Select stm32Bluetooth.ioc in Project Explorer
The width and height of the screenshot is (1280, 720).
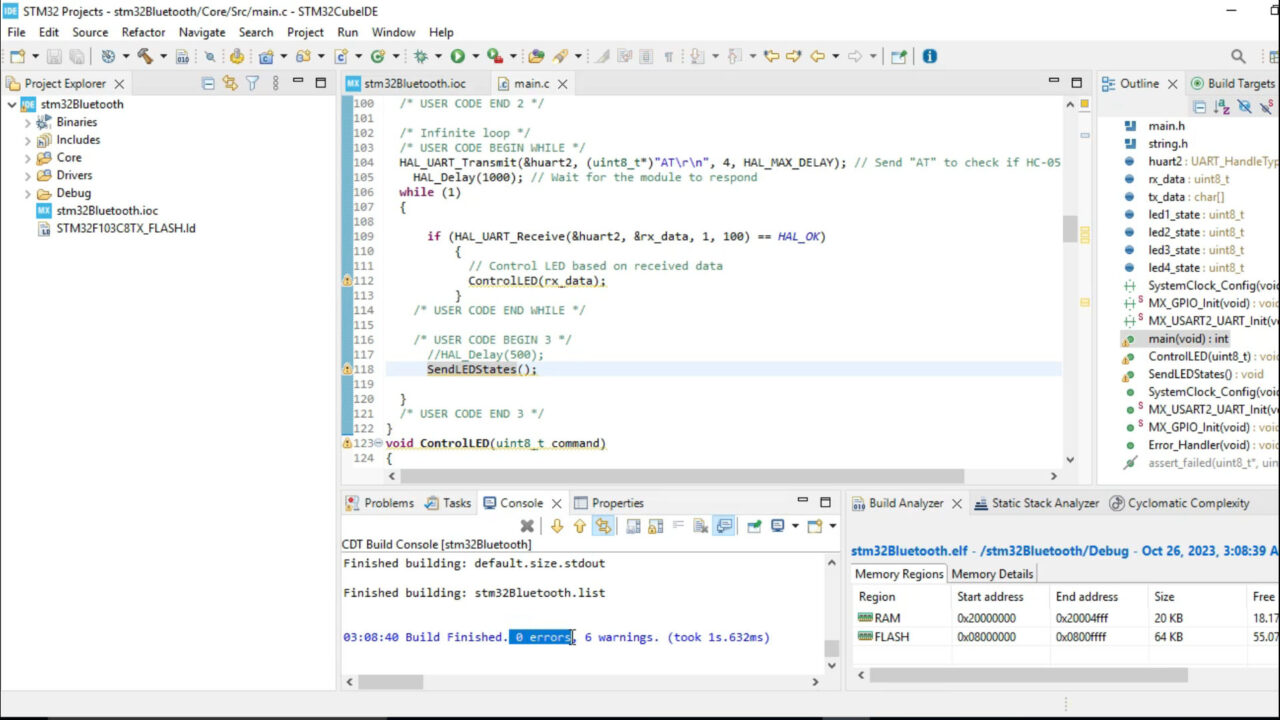[97, 211]
